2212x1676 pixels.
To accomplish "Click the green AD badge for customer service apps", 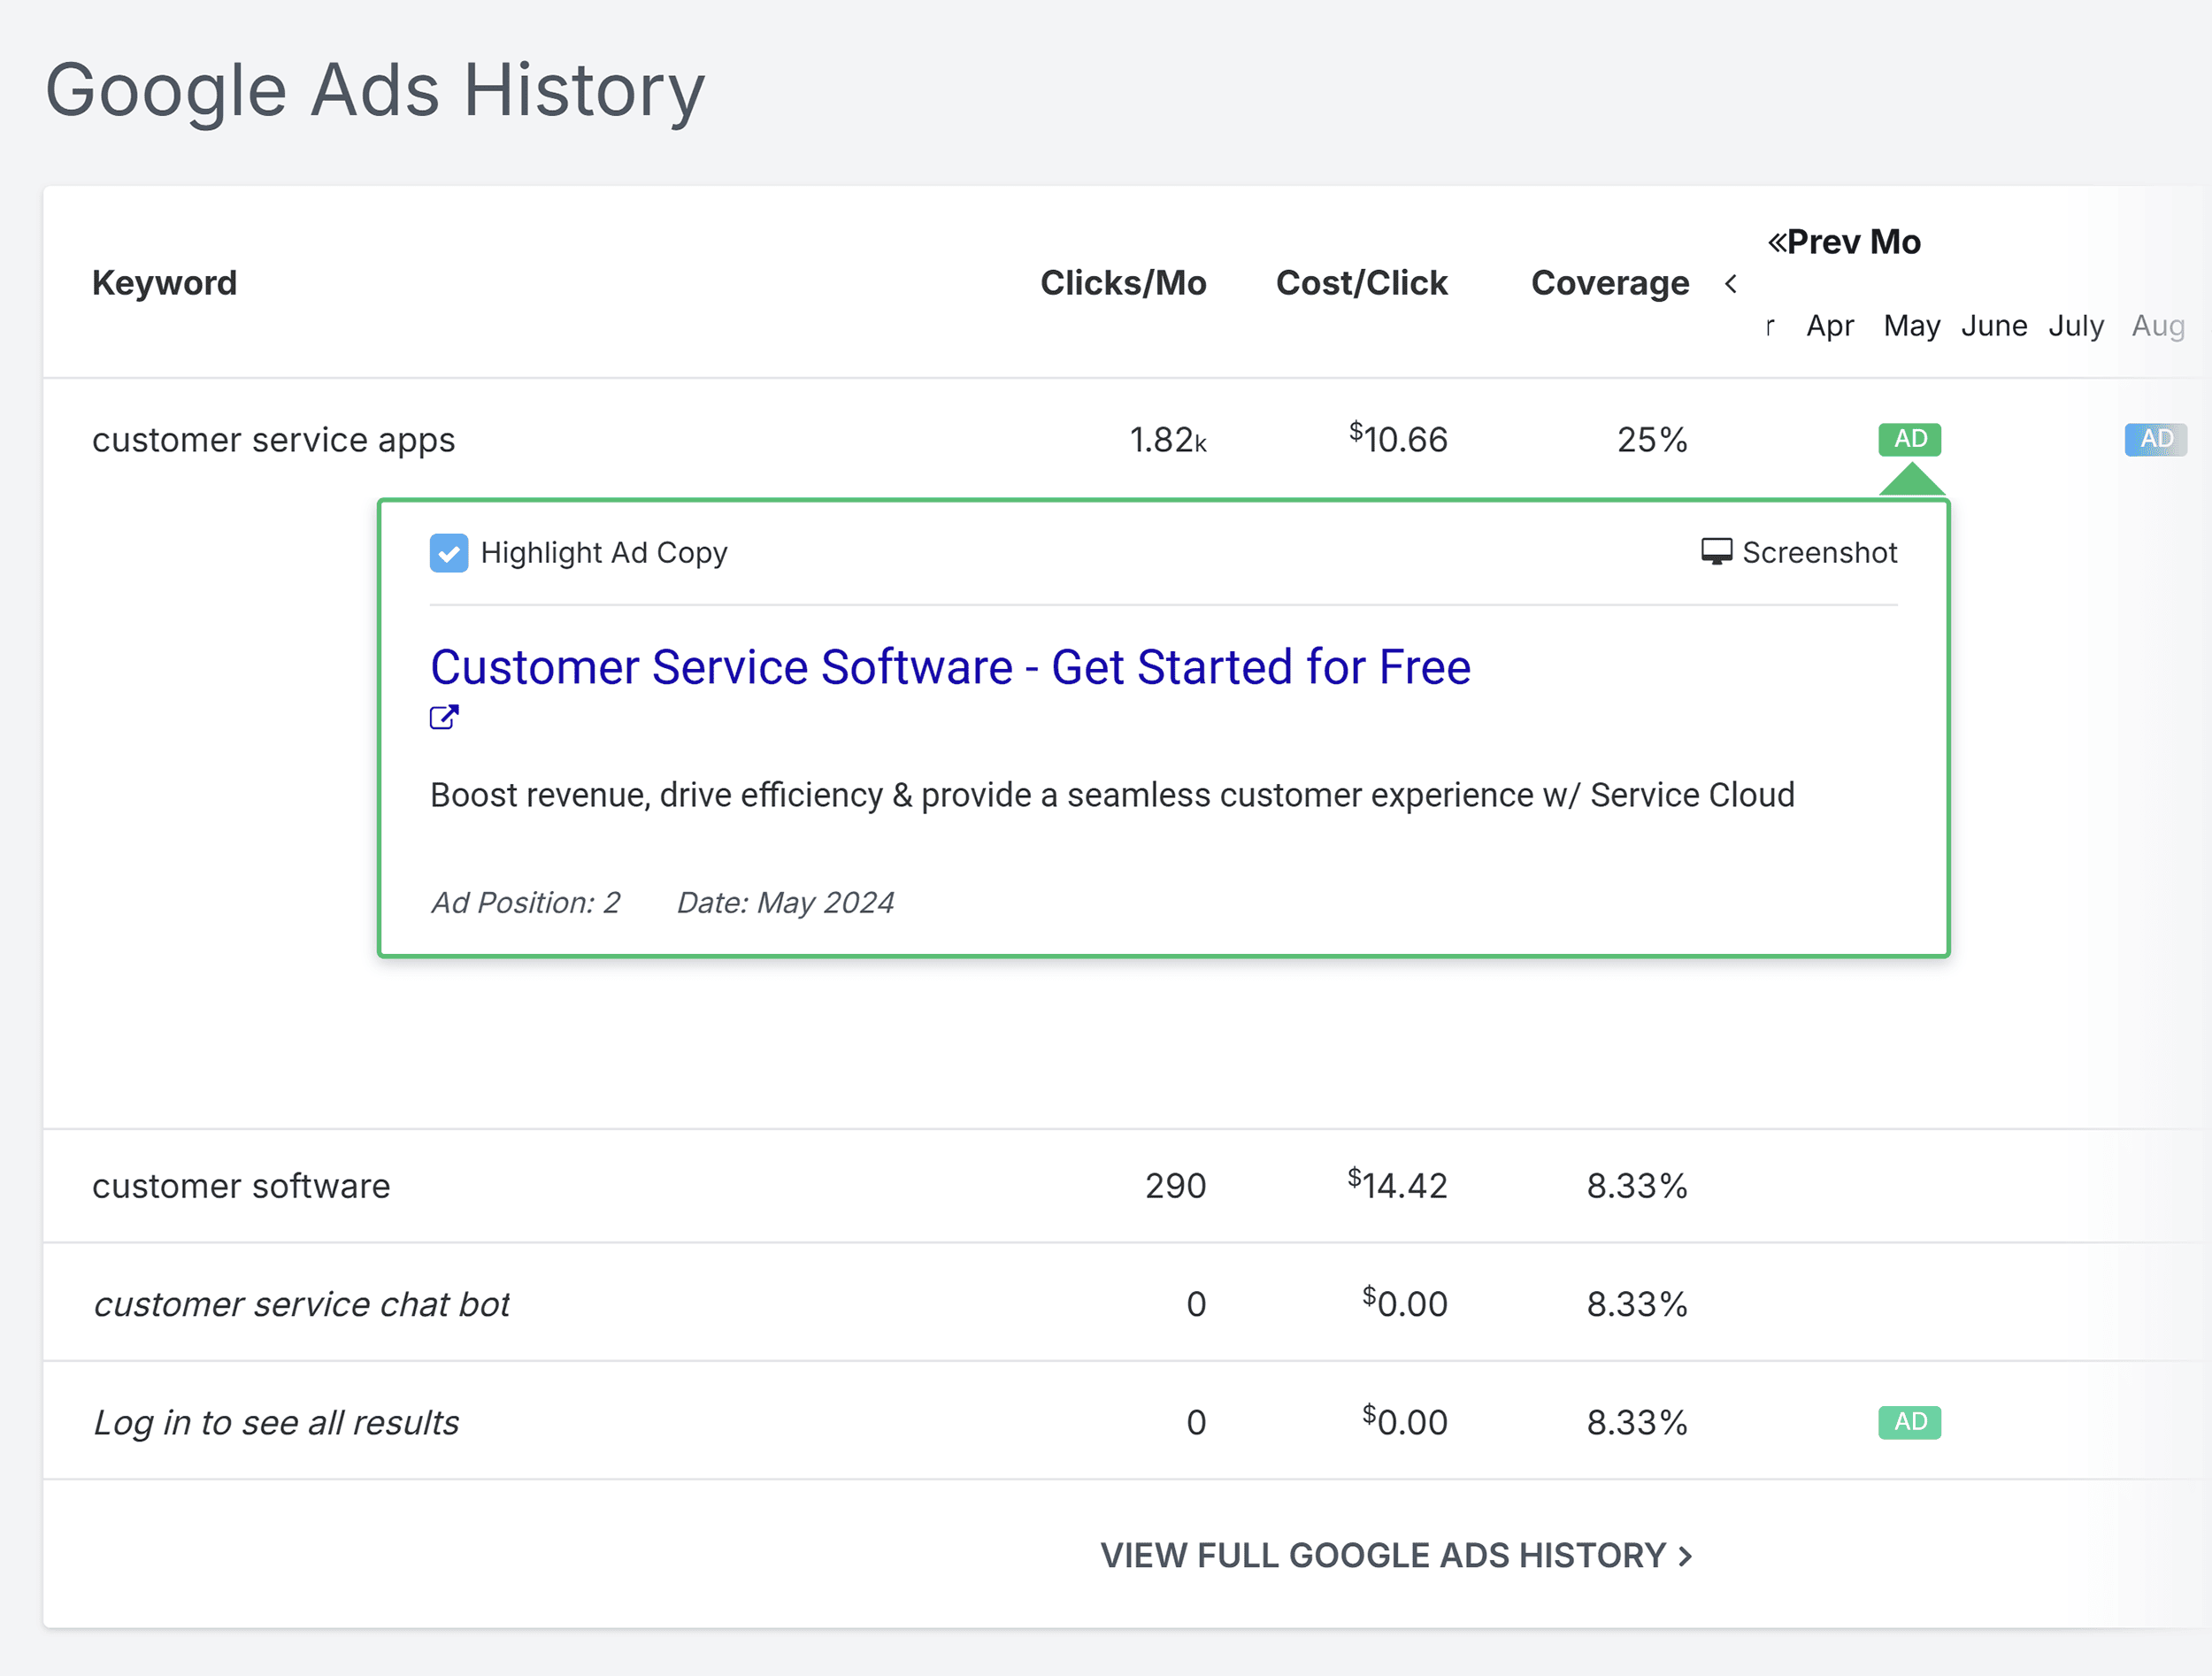I will [1909, 439].
